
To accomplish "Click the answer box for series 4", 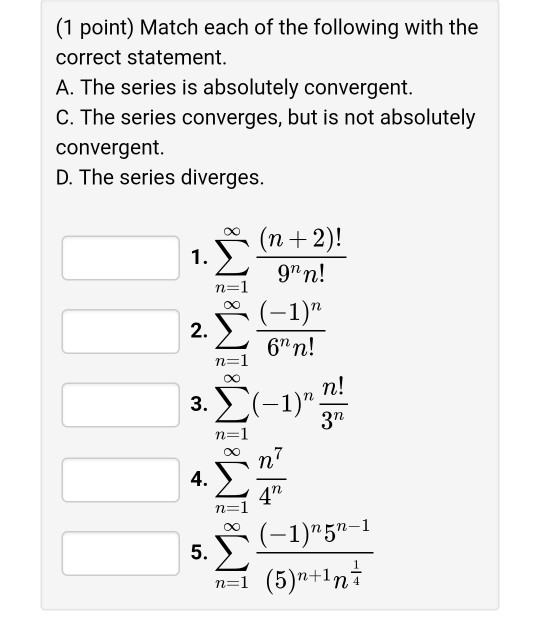I will [121, 480].
